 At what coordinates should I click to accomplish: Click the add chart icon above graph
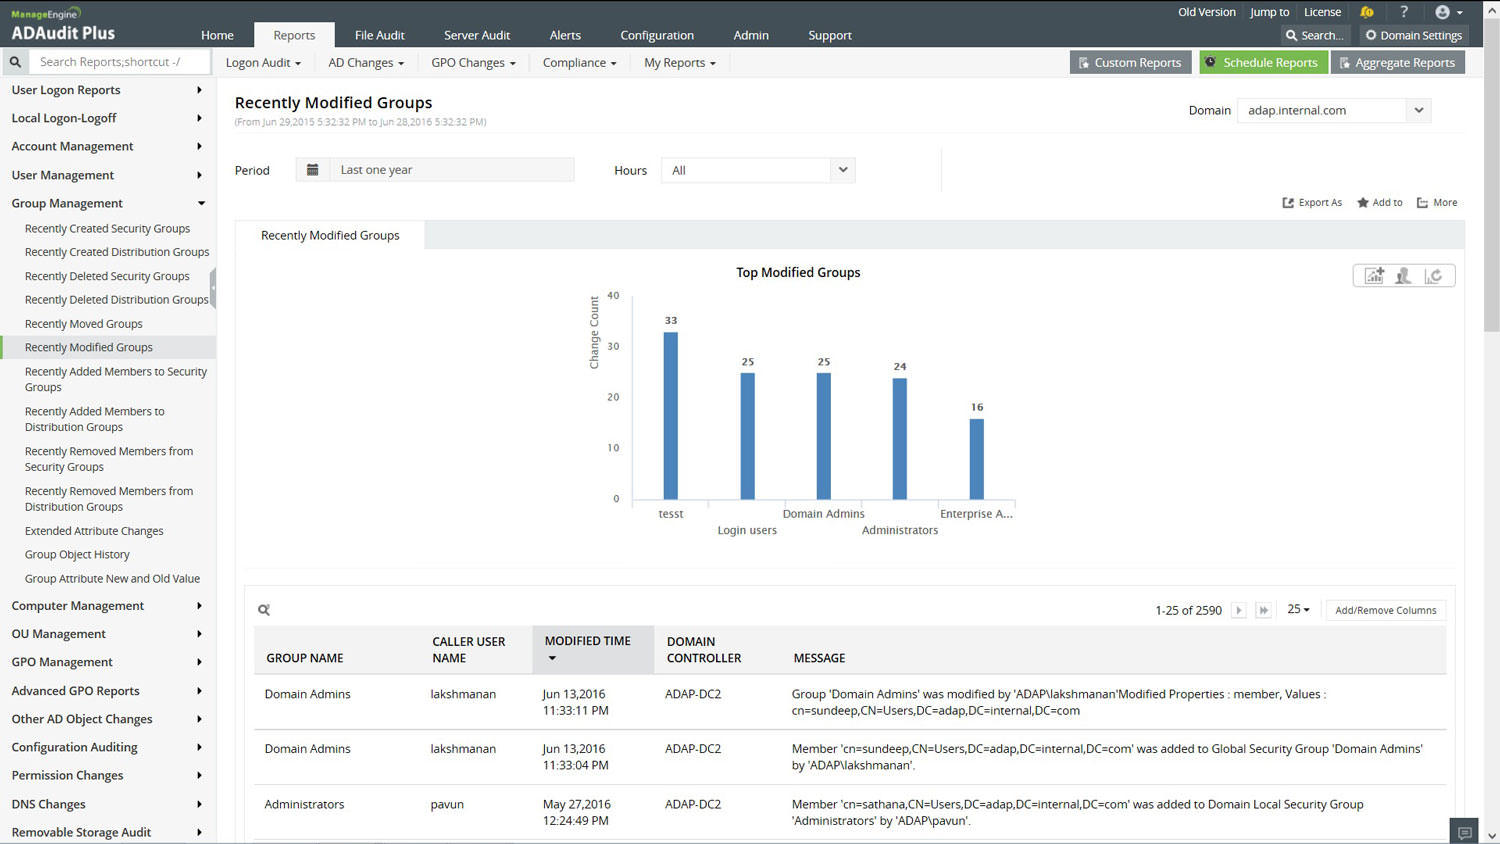point(1374,276)
